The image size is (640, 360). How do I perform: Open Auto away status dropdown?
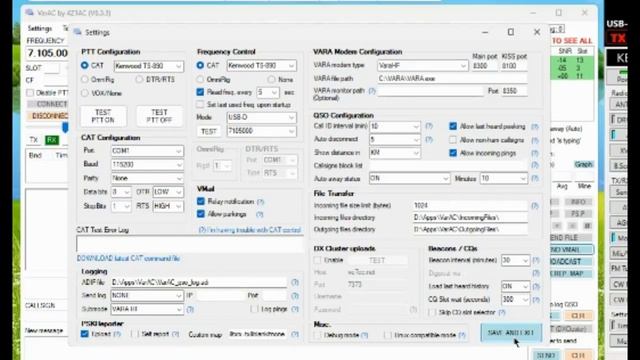point(409,178)
